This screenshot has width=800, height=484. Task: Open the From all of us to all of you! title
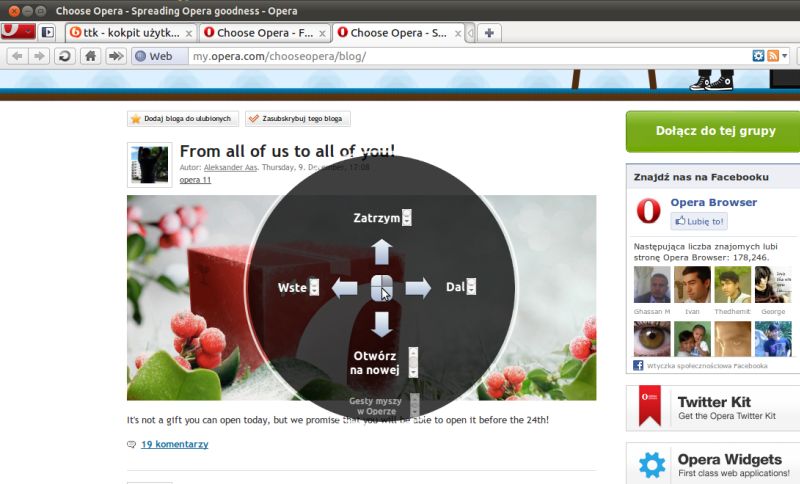[287, 151]
